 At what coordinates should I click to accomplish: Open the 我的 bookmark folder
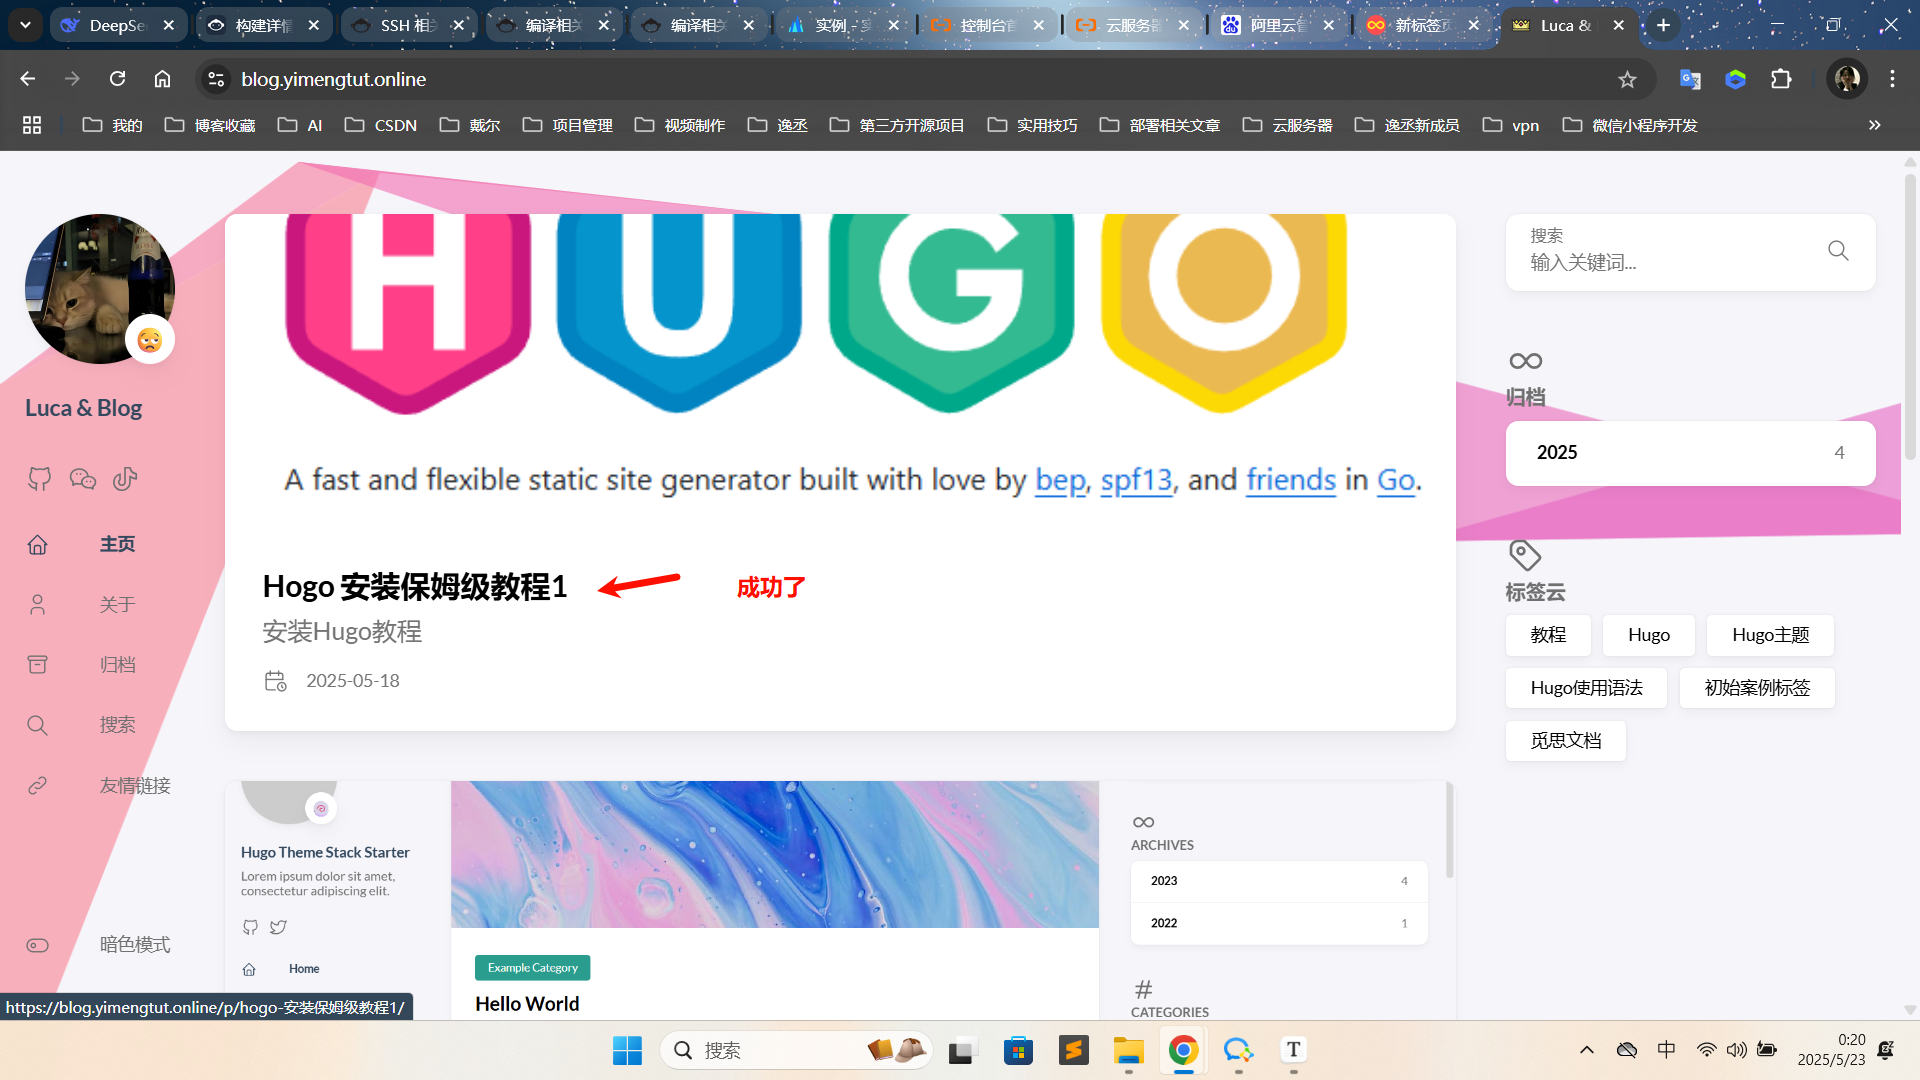pyautogui.click(x=112, y=125)
